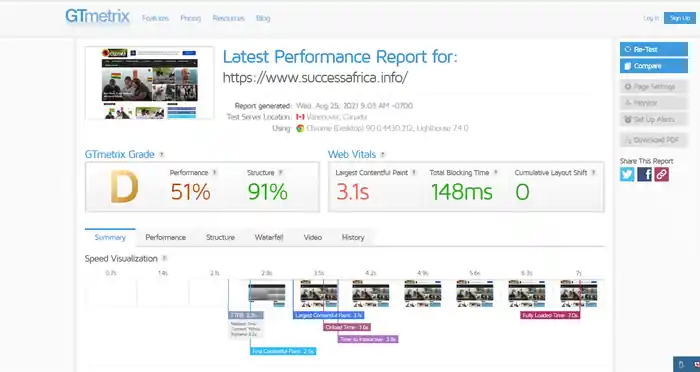Open the 5.6s filmstrip frame
Image resolution: width=700 pixels, height=372 pixels.
point(475,293)
